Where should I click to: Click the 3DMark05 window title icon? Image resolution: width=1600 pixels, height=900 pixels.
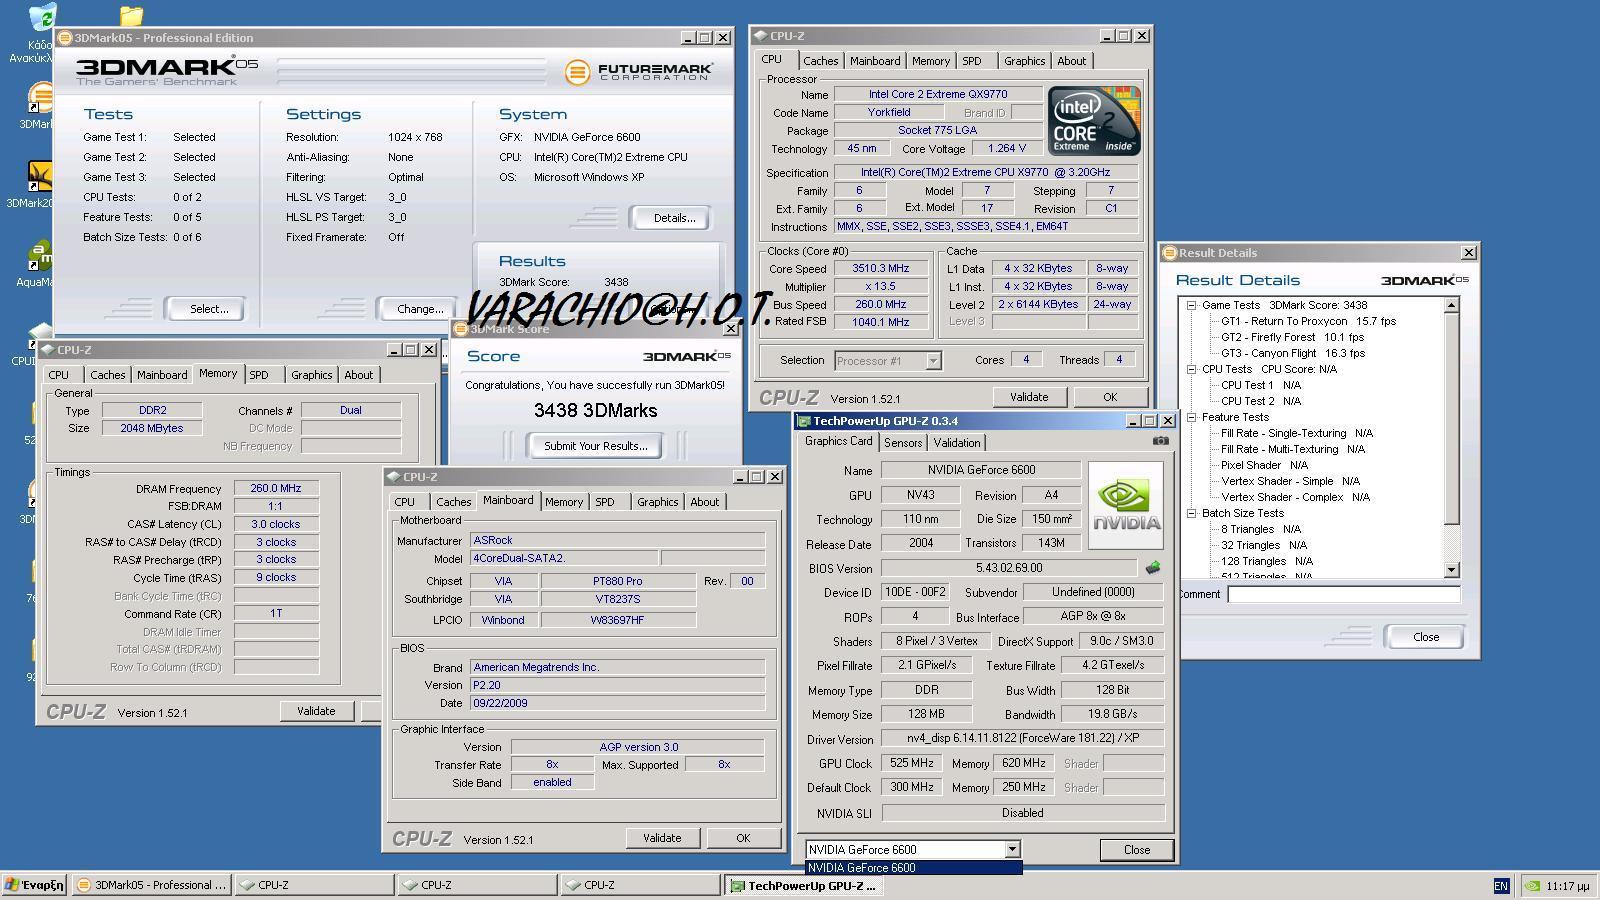coord(65,38)
